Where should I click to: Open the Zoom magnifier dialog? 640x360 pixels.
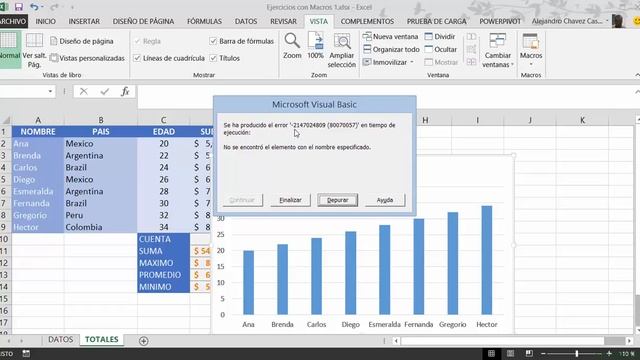pos(292,46)
